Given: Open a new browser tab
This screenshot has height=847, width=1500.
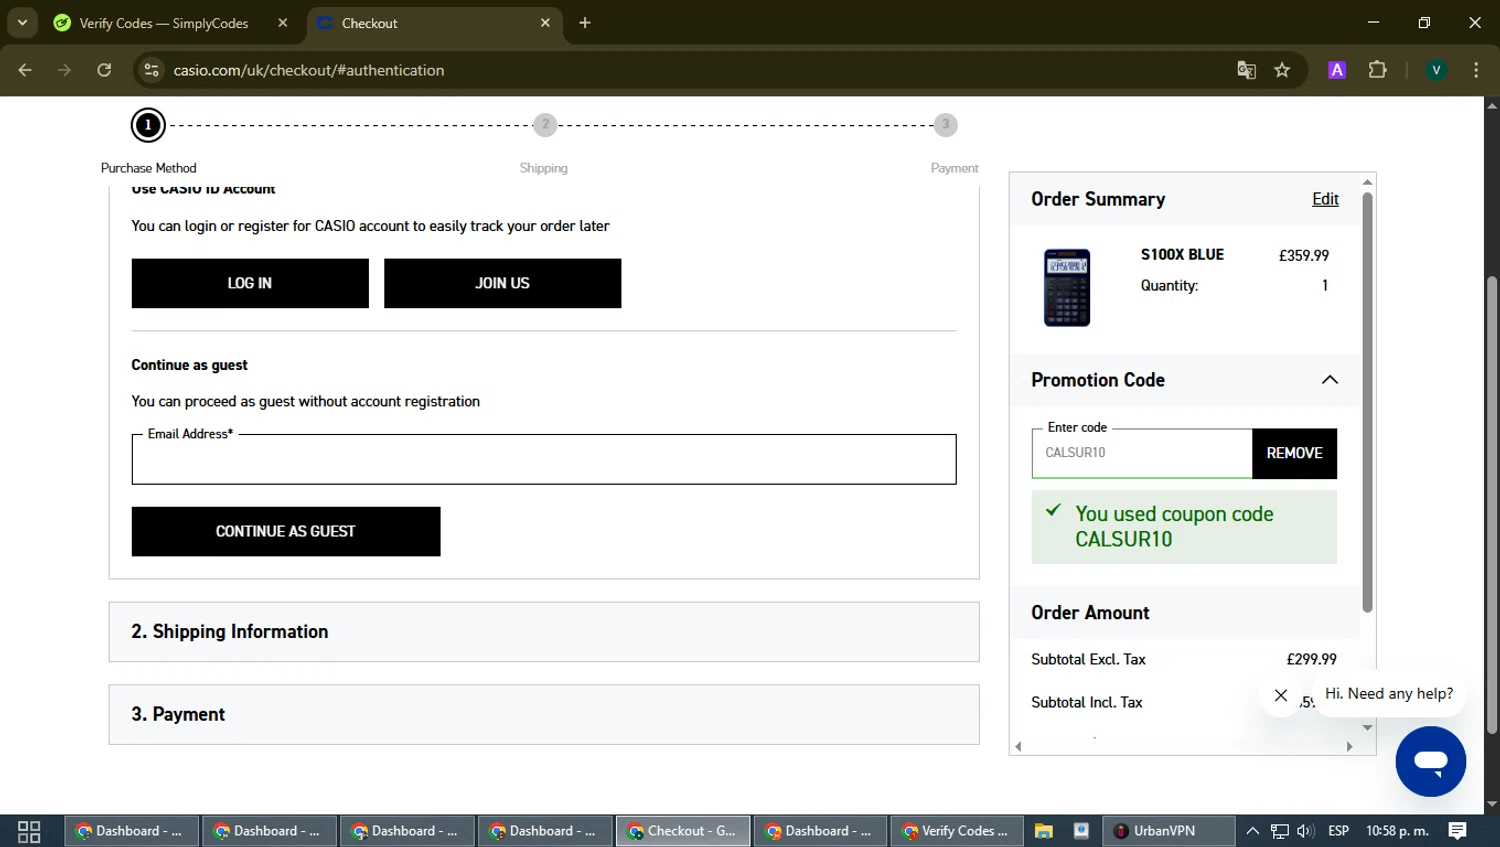Looking at the screenshot, I should coord(585,23).
